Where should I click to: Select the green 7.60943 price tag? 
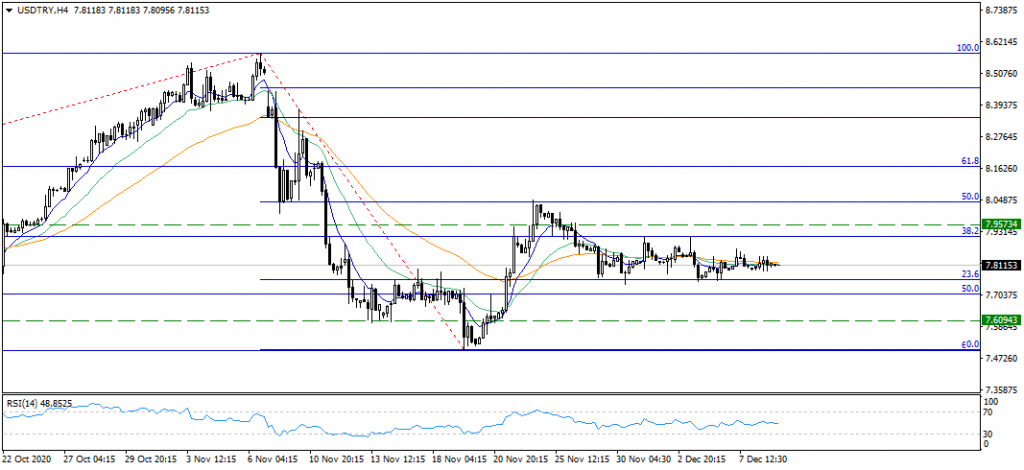pyautogui.click(x=1001, y=320)
